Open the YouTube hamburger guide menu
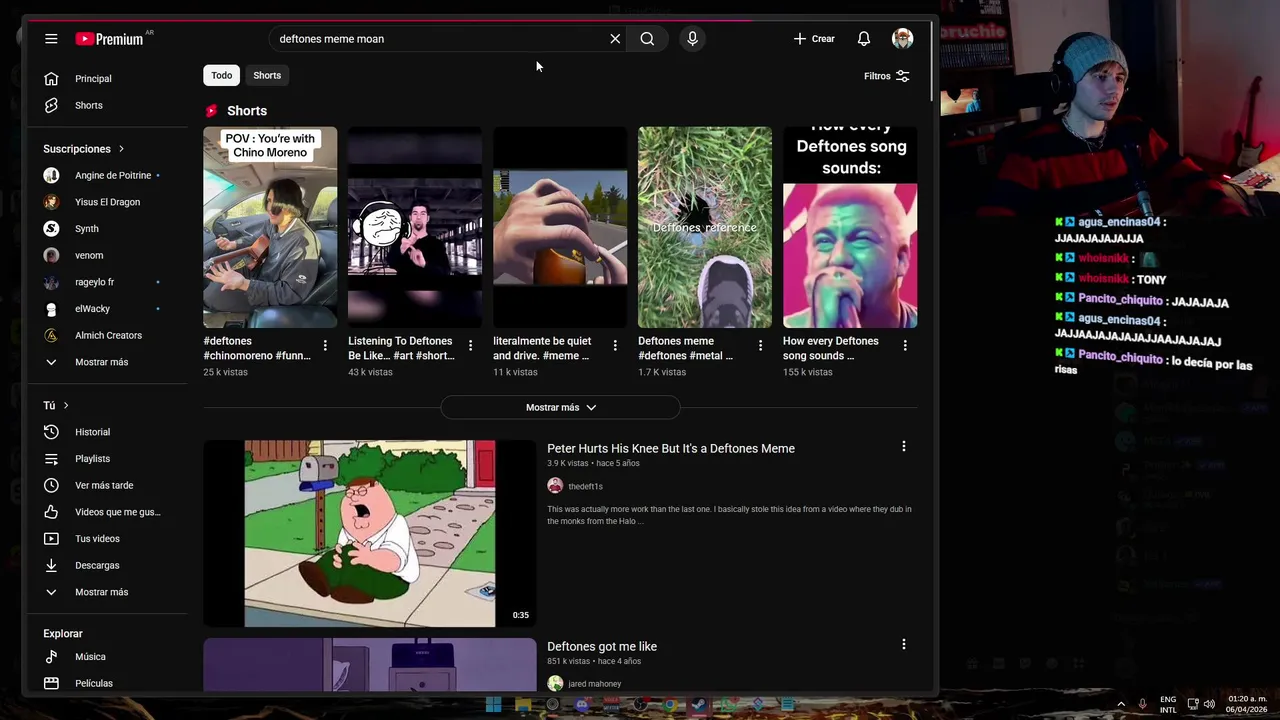 point(51,39)
